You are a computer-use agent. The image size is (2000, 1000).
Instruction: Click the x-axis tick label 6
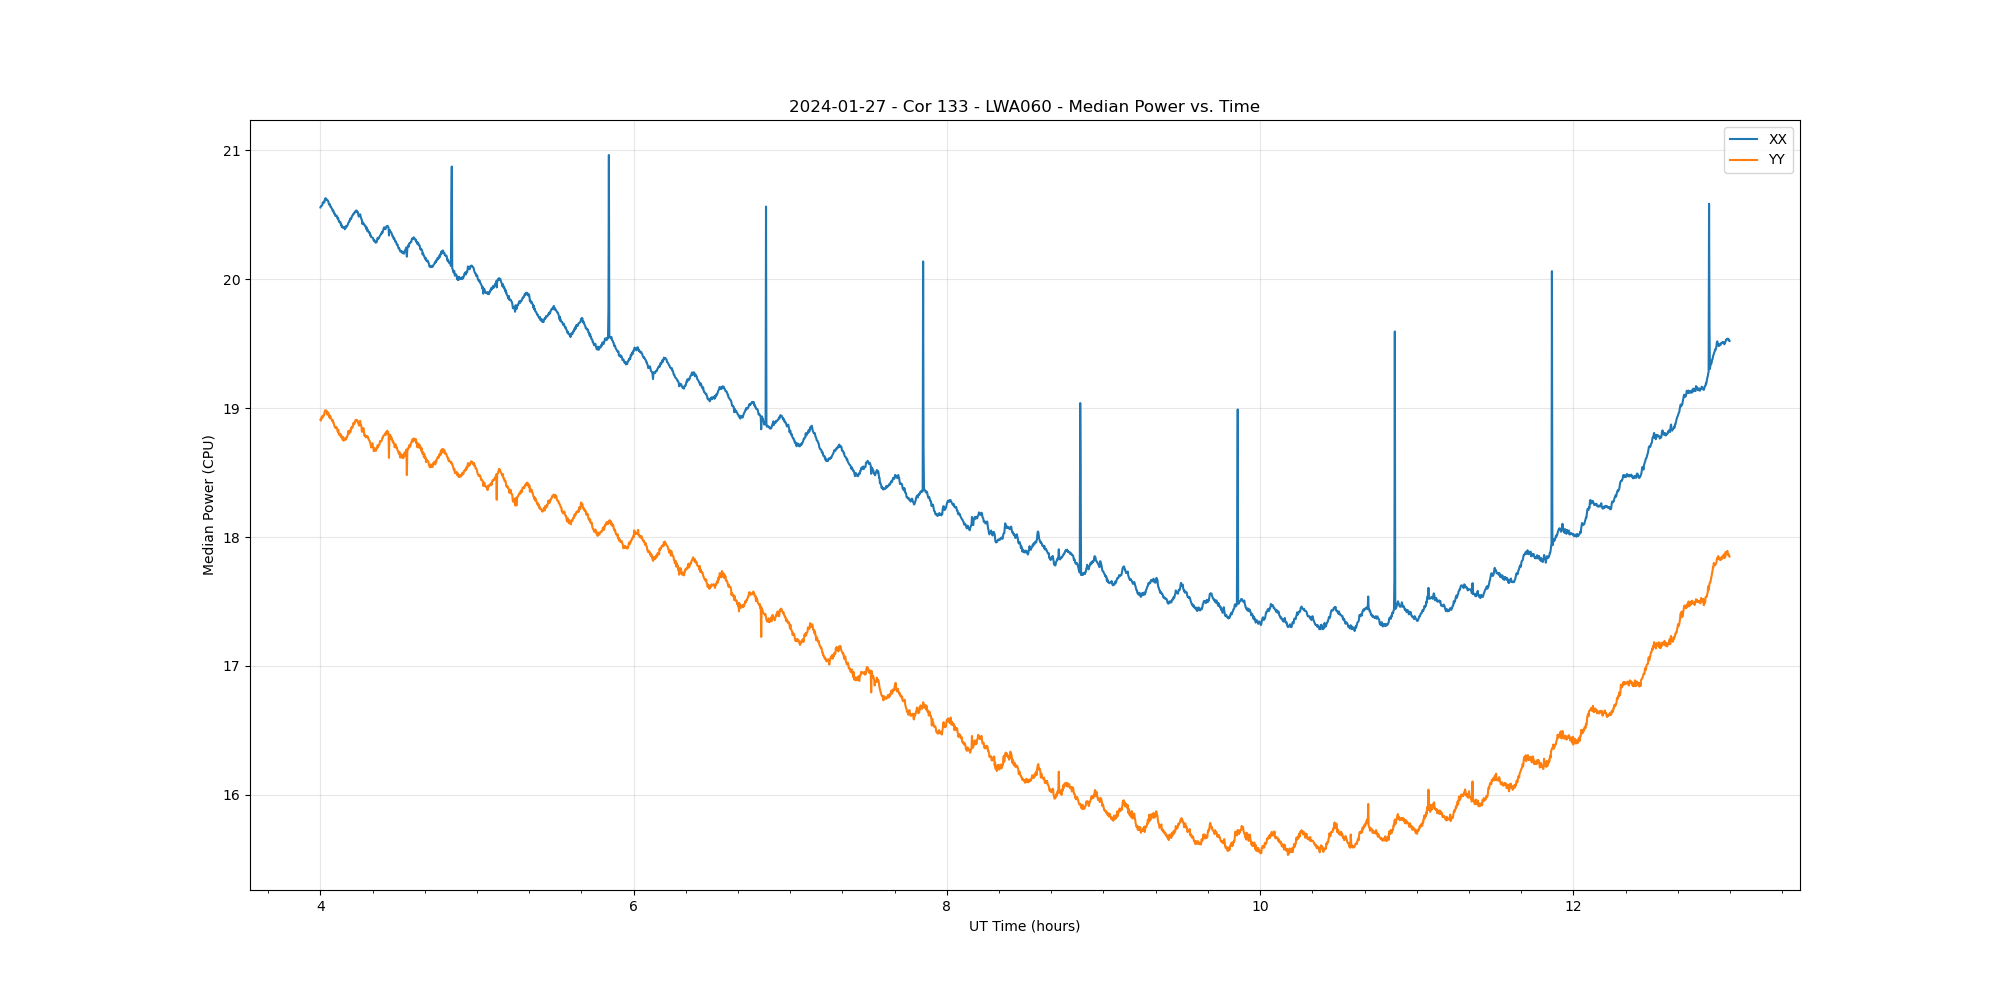[633, 907]
